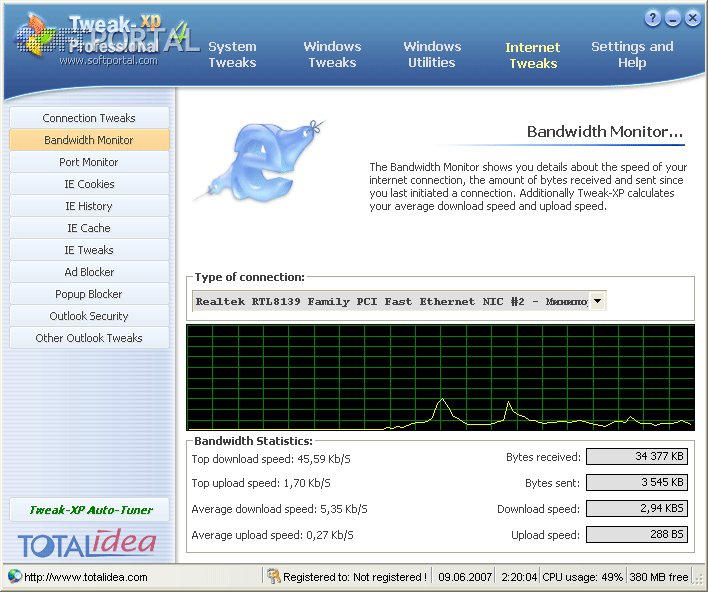
Task: Open the Windows Tweaks tab
Action: pos(332,54)
